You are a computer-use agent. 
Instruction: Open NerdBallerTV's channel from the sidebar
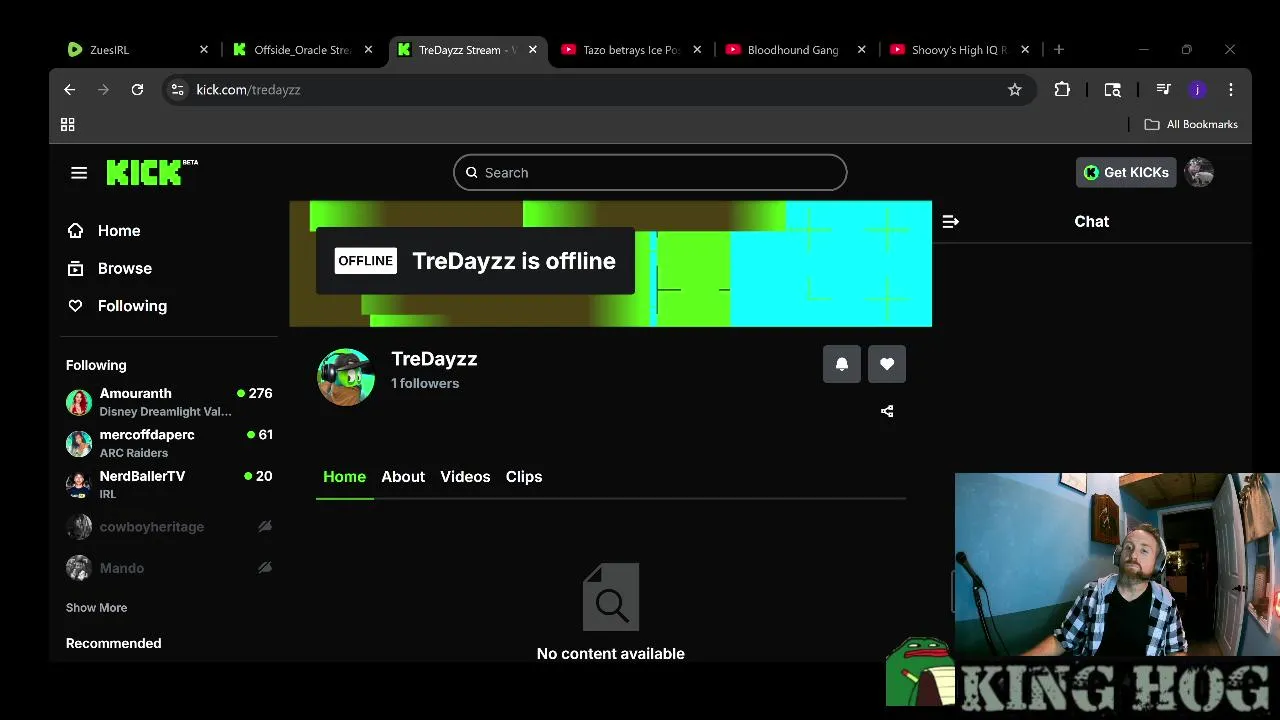point(169,485)
